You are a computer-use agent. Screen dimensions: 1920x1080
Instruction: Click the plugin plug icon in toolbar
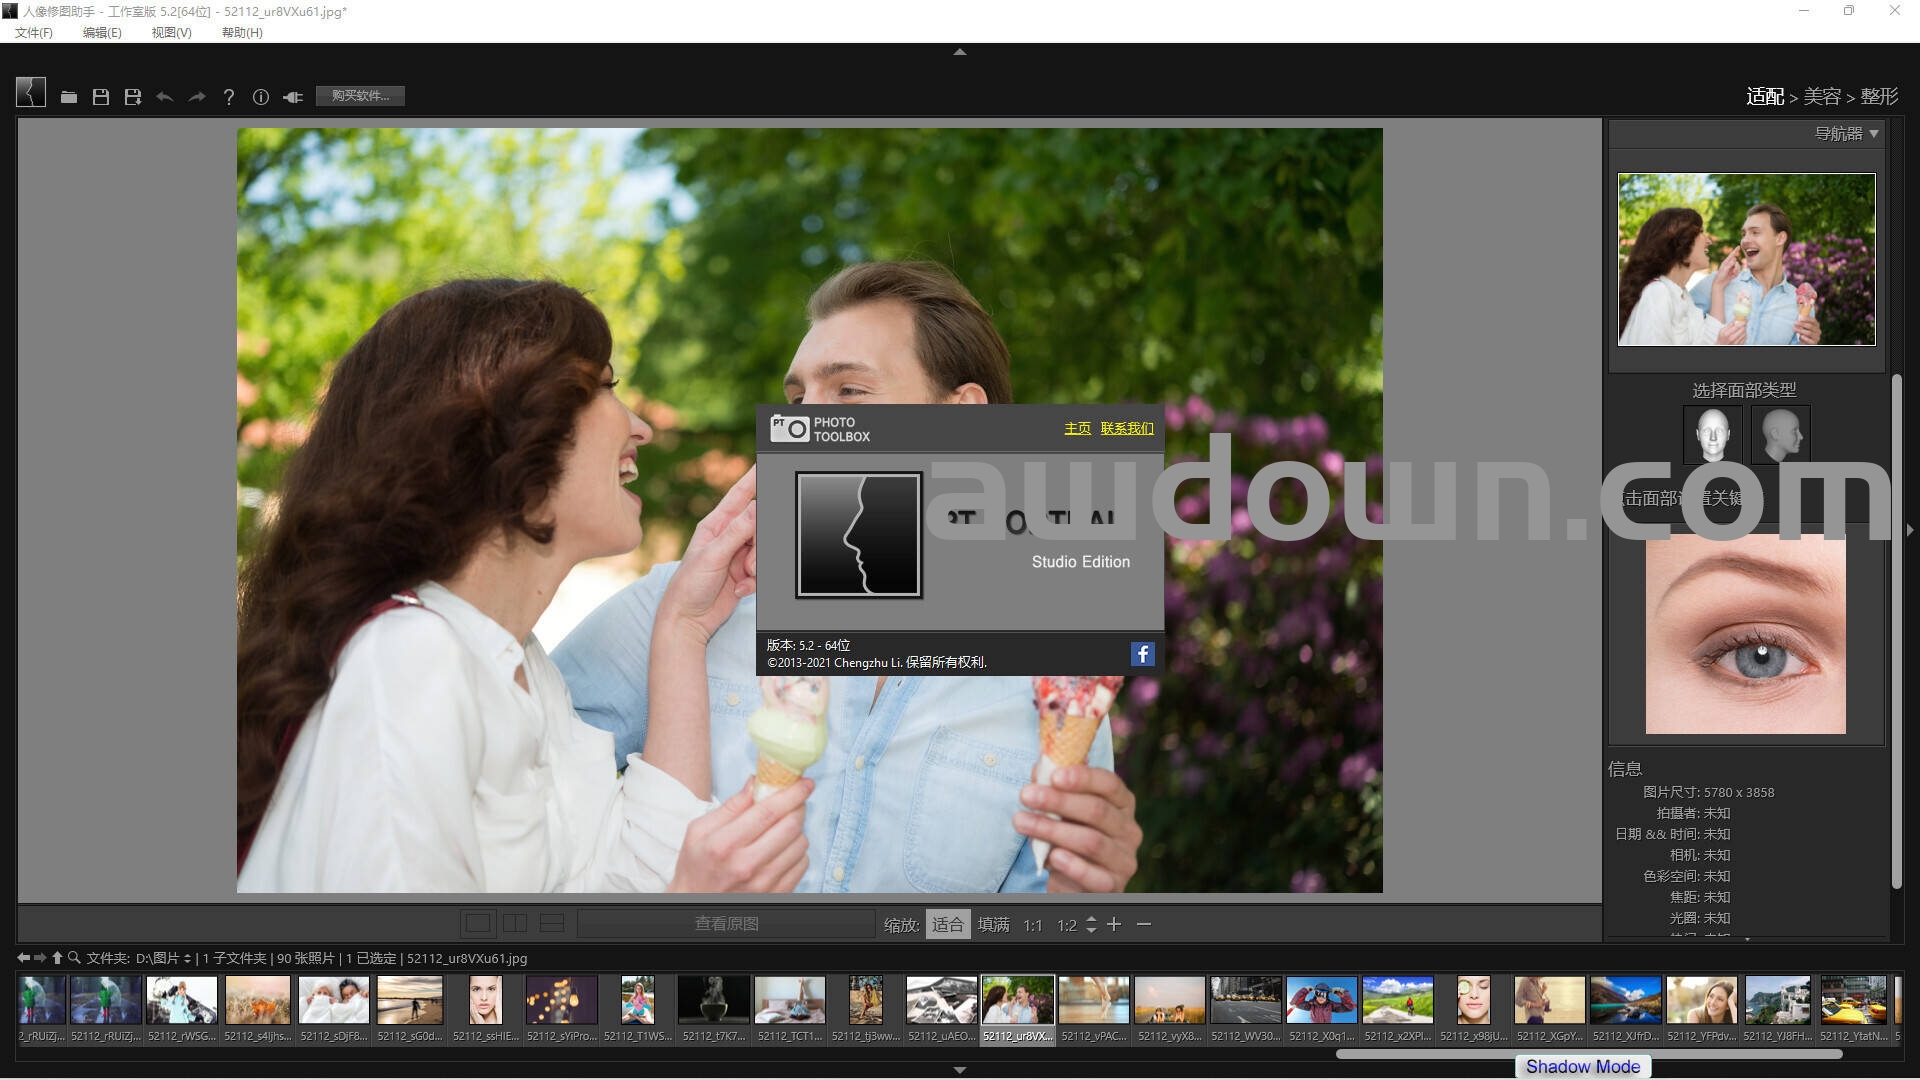(x=293, y=97)
